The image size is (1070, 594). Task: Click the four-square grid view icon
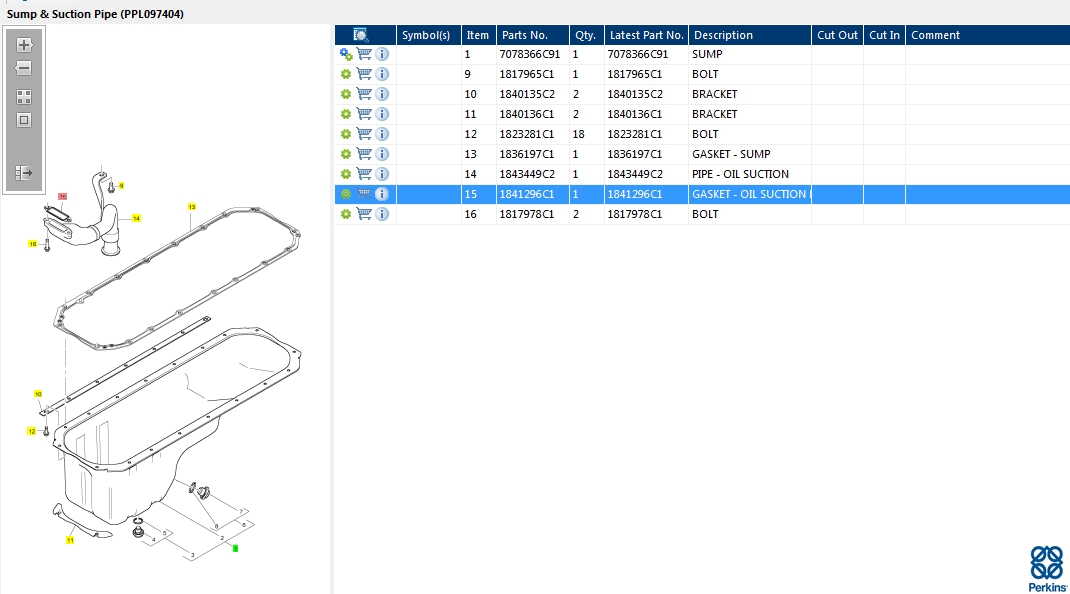(x=24, y=97)
